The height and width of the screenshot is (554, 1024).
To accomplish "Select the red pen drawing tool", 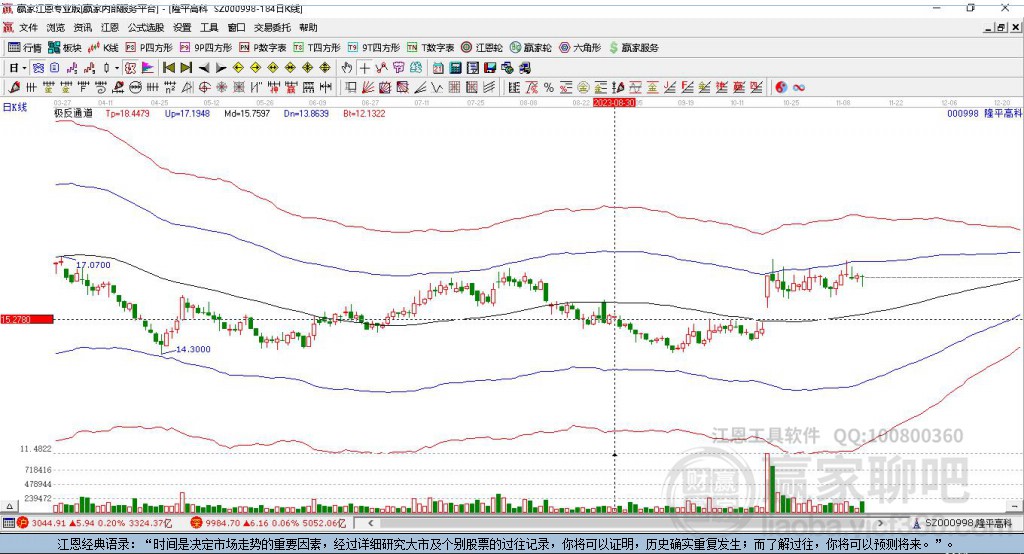I will point(14,87).
